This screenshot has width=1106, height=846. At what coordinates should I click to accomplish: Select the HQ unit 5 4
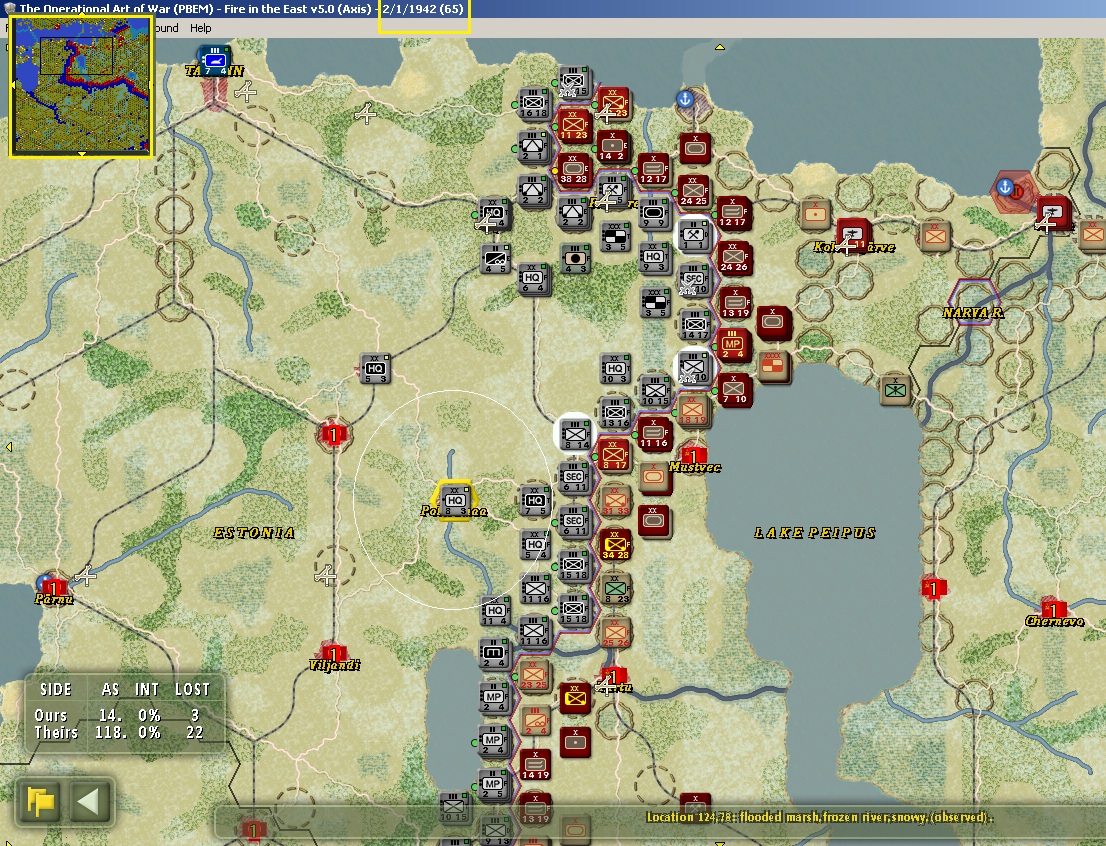click(x=534, y=544)
